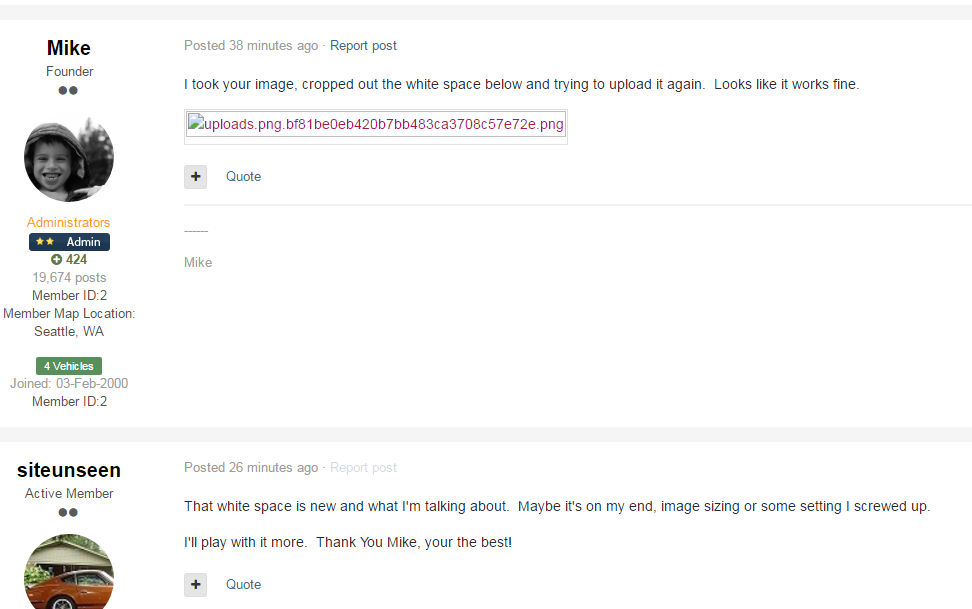Open Mike's avatar photo
This screenshot has height=609, width=972.
(x=69, y=159)
